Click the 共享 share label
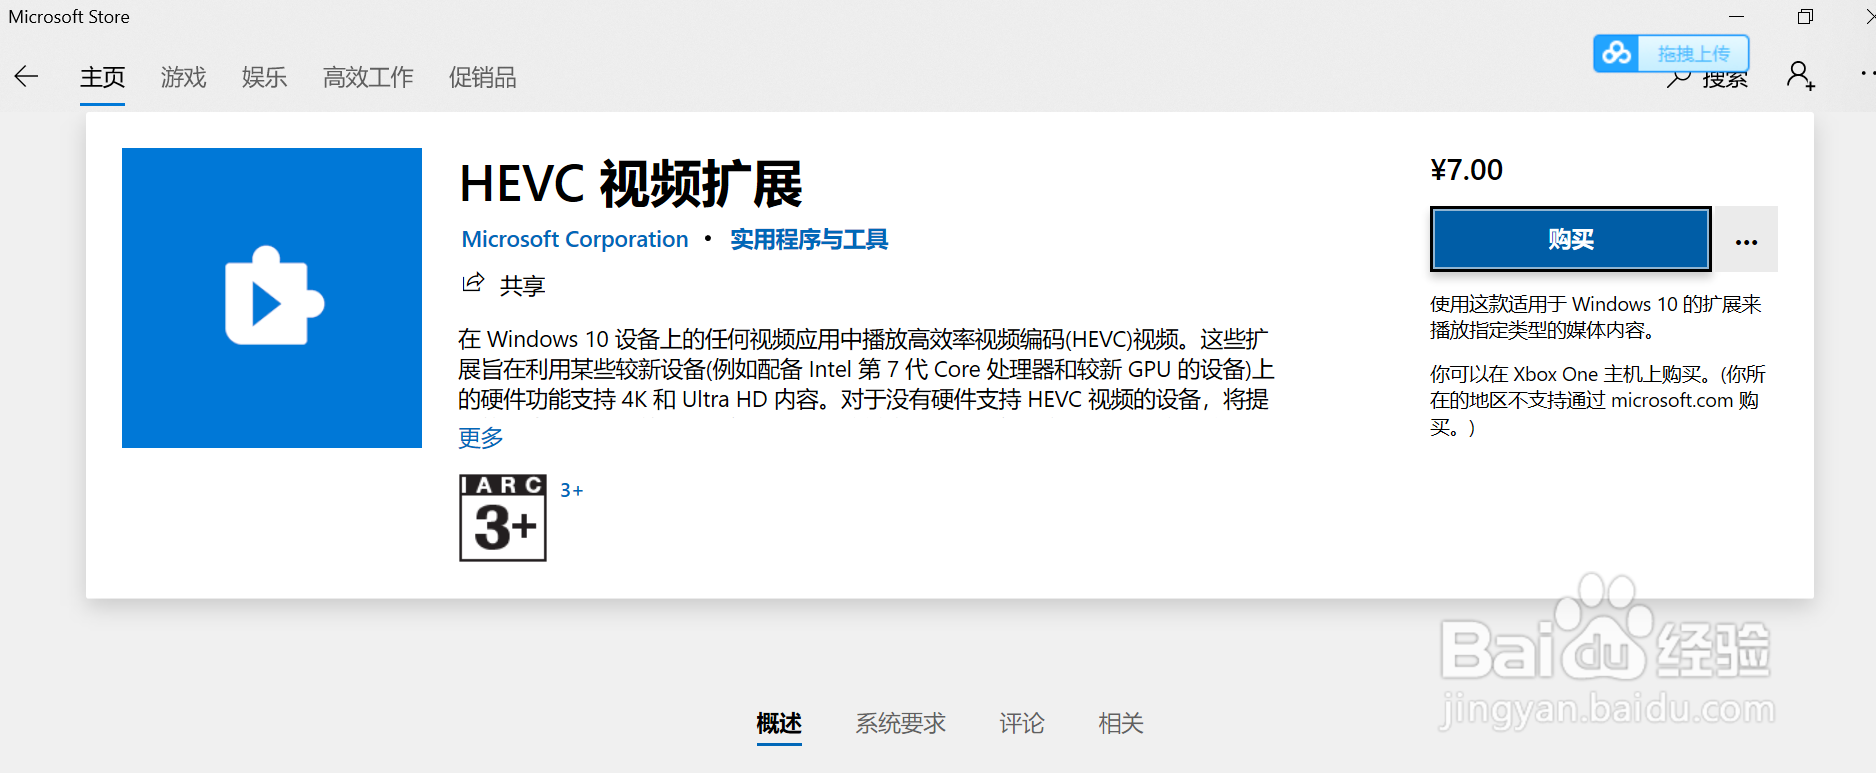 pyautogui.click(x=522, y=286)
